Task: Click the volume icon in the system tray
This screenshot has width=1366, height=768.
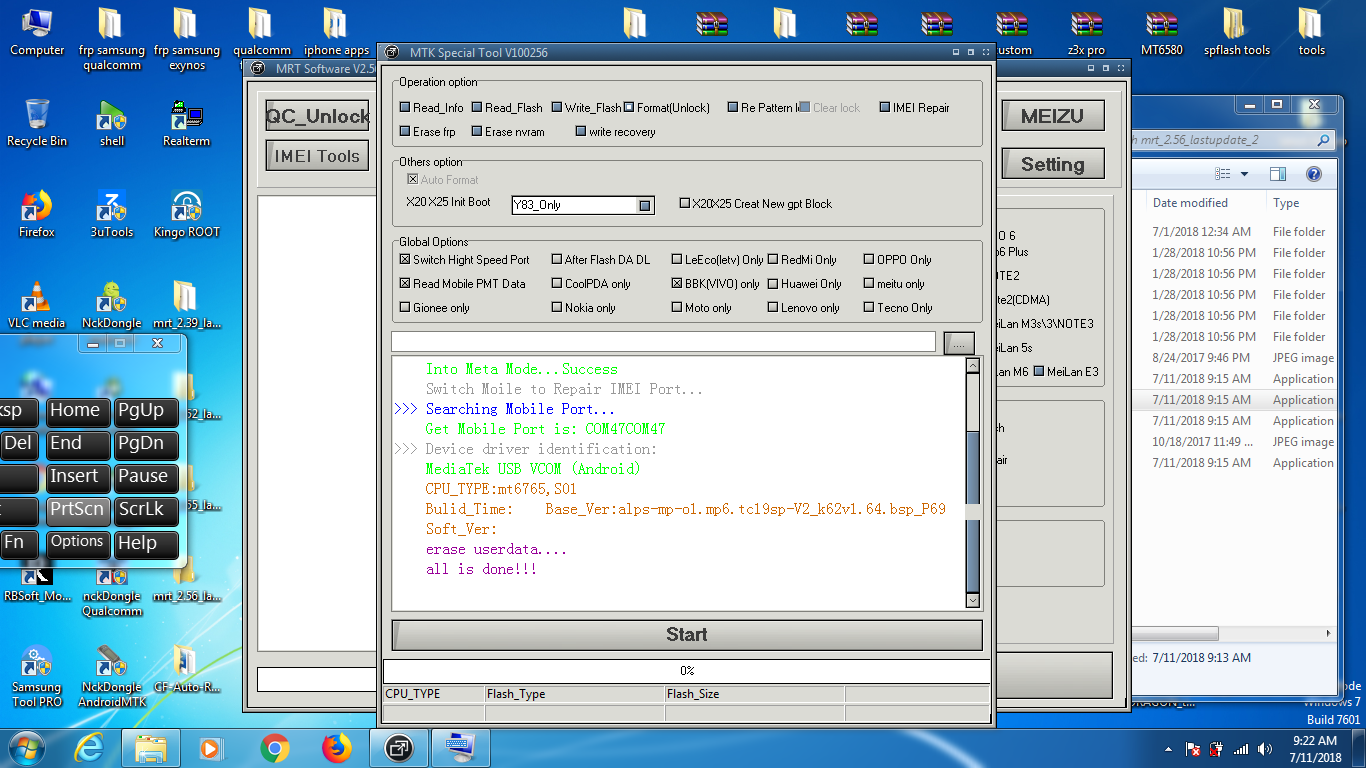Action: click(1265, 749)
